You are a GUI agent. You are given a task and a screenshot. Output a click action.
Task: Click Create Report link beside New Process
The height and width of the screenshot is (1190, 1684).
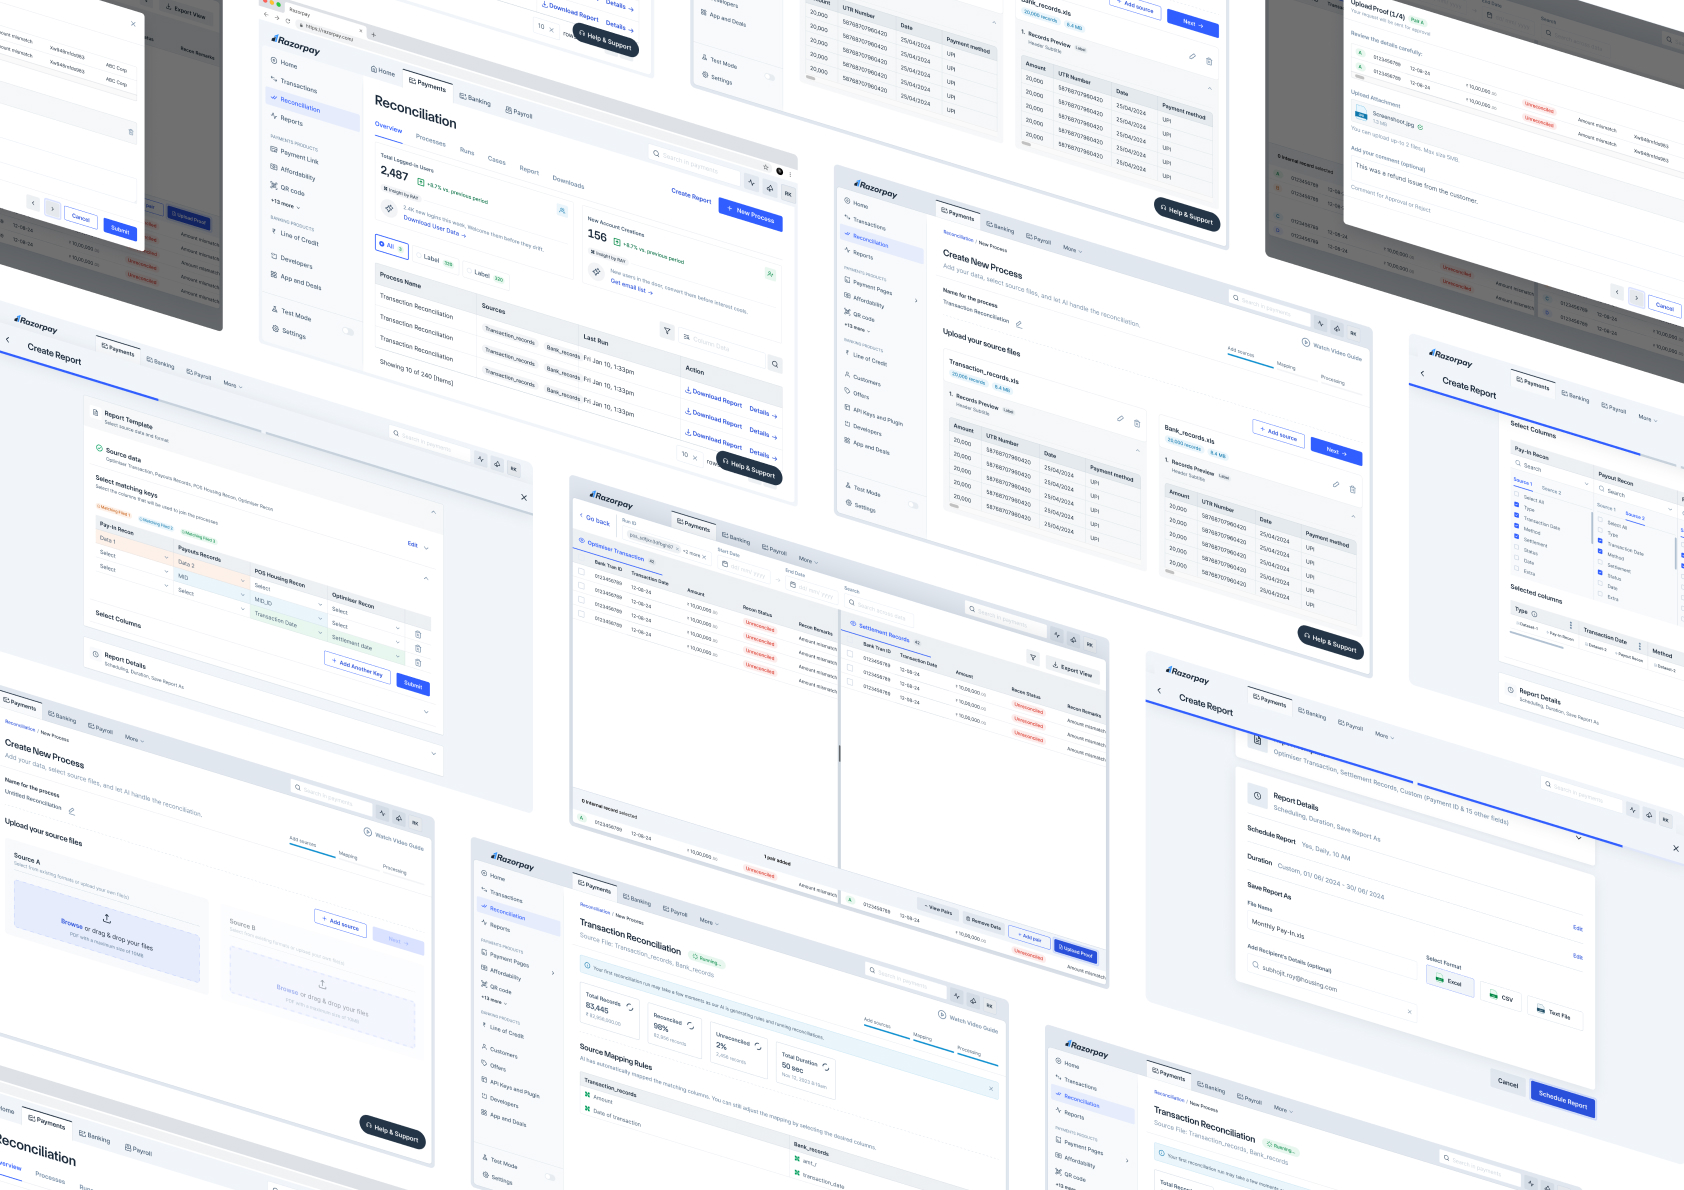click(691, 196)
